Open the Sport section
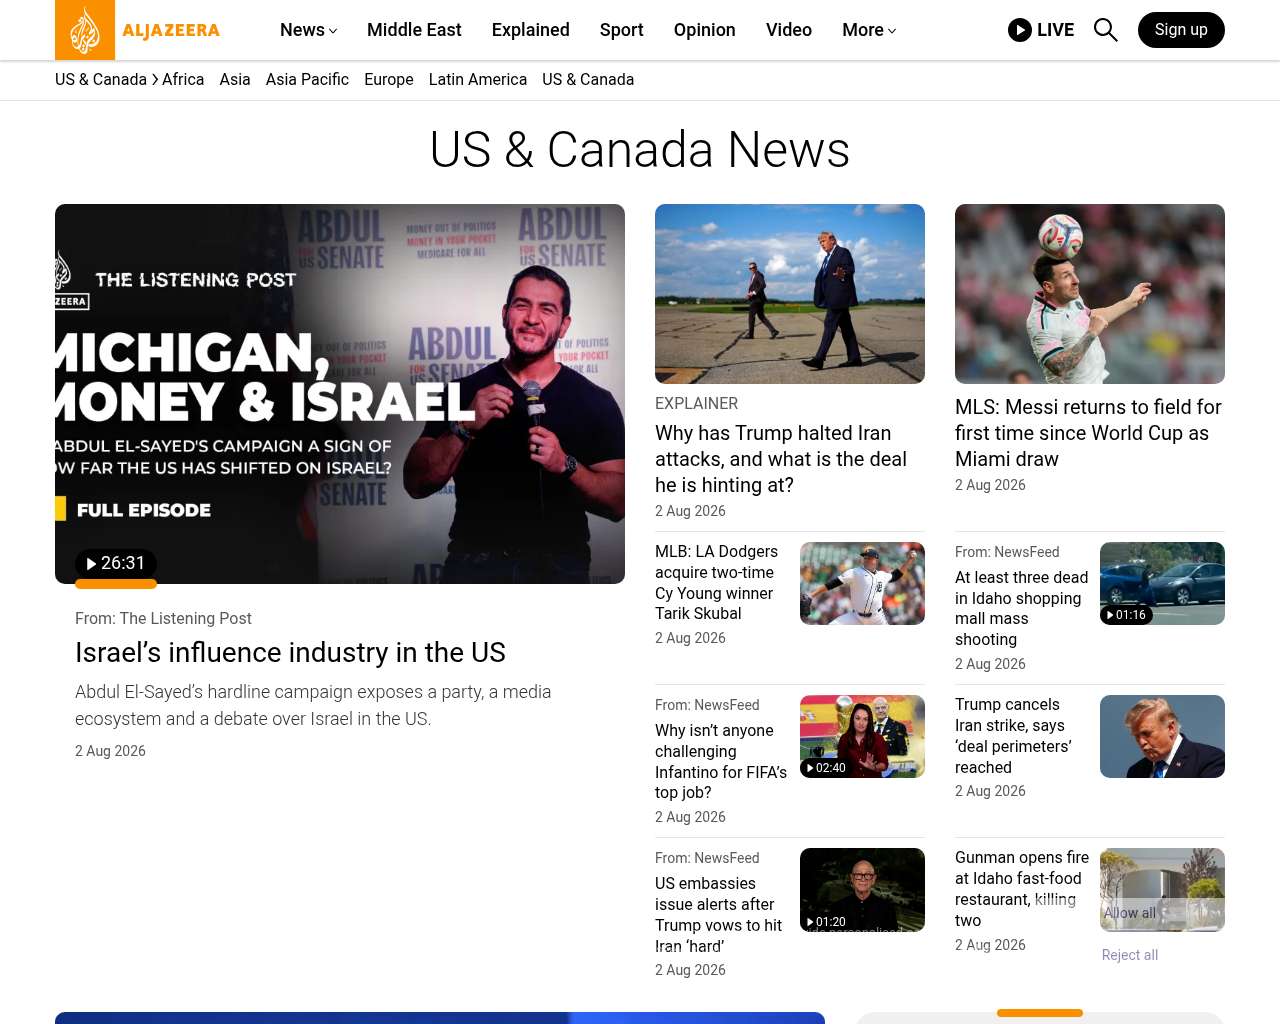Screen dimensions: 1280x1024 tap(622, 30)
